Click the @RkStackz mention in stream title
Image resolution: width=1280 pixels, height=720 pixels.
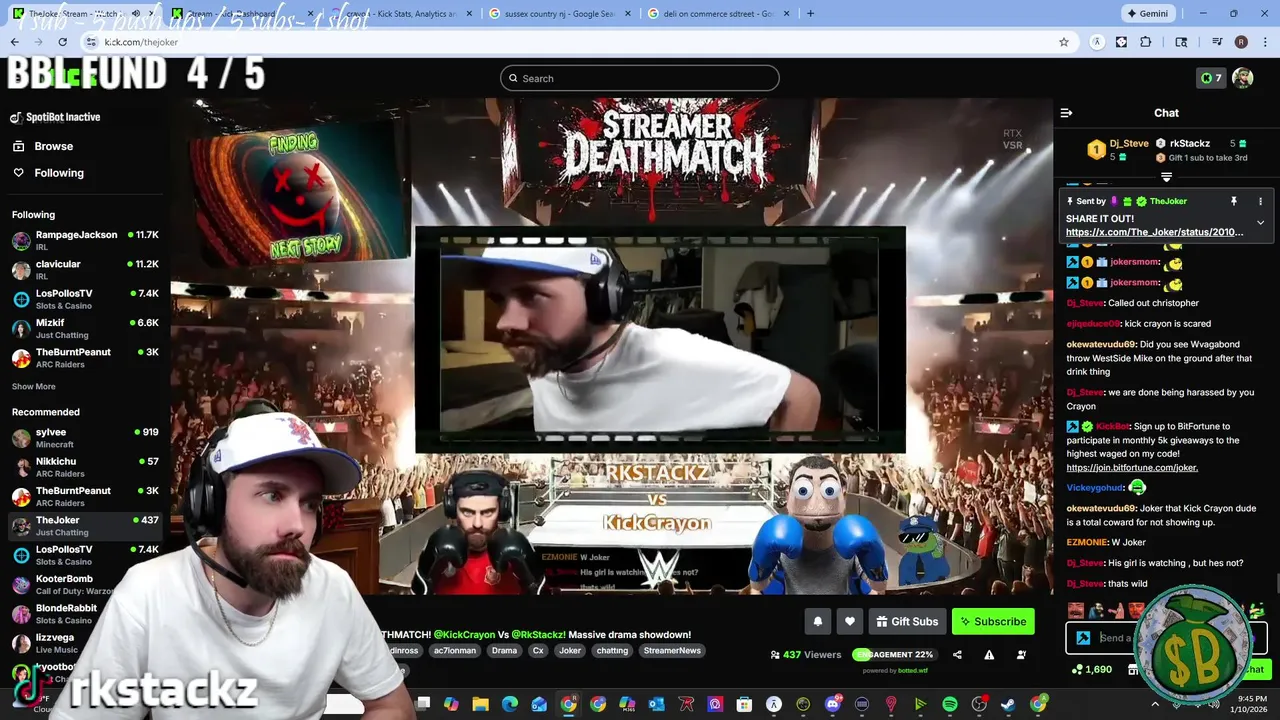[x=538, y=635]
